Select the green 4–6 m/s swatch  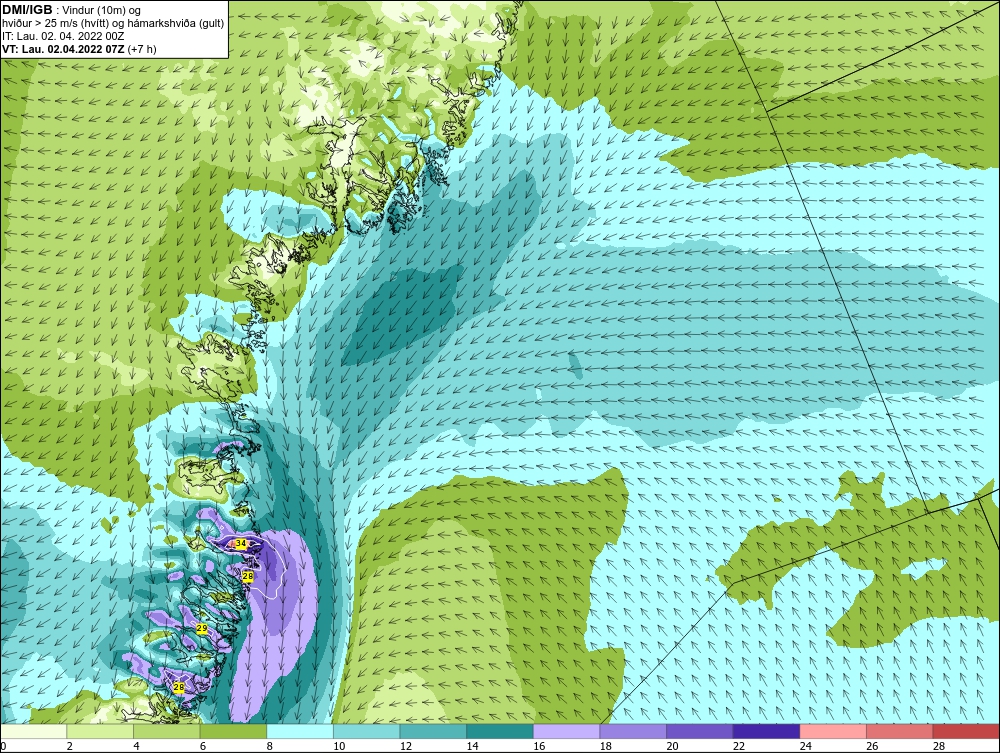point(166,731)
